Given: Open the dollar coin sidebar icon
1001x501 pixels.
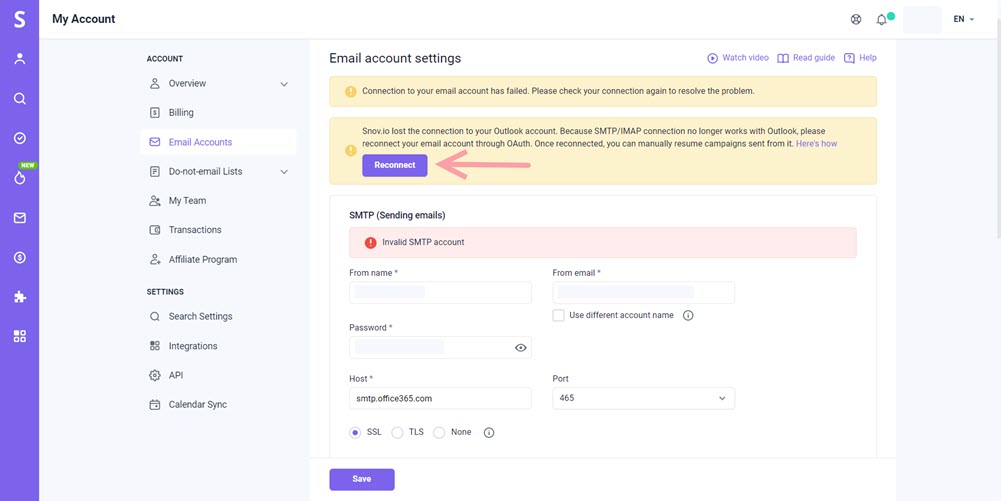Looking at the screenshot, I should pyautogui.click(x=20, y=257).
